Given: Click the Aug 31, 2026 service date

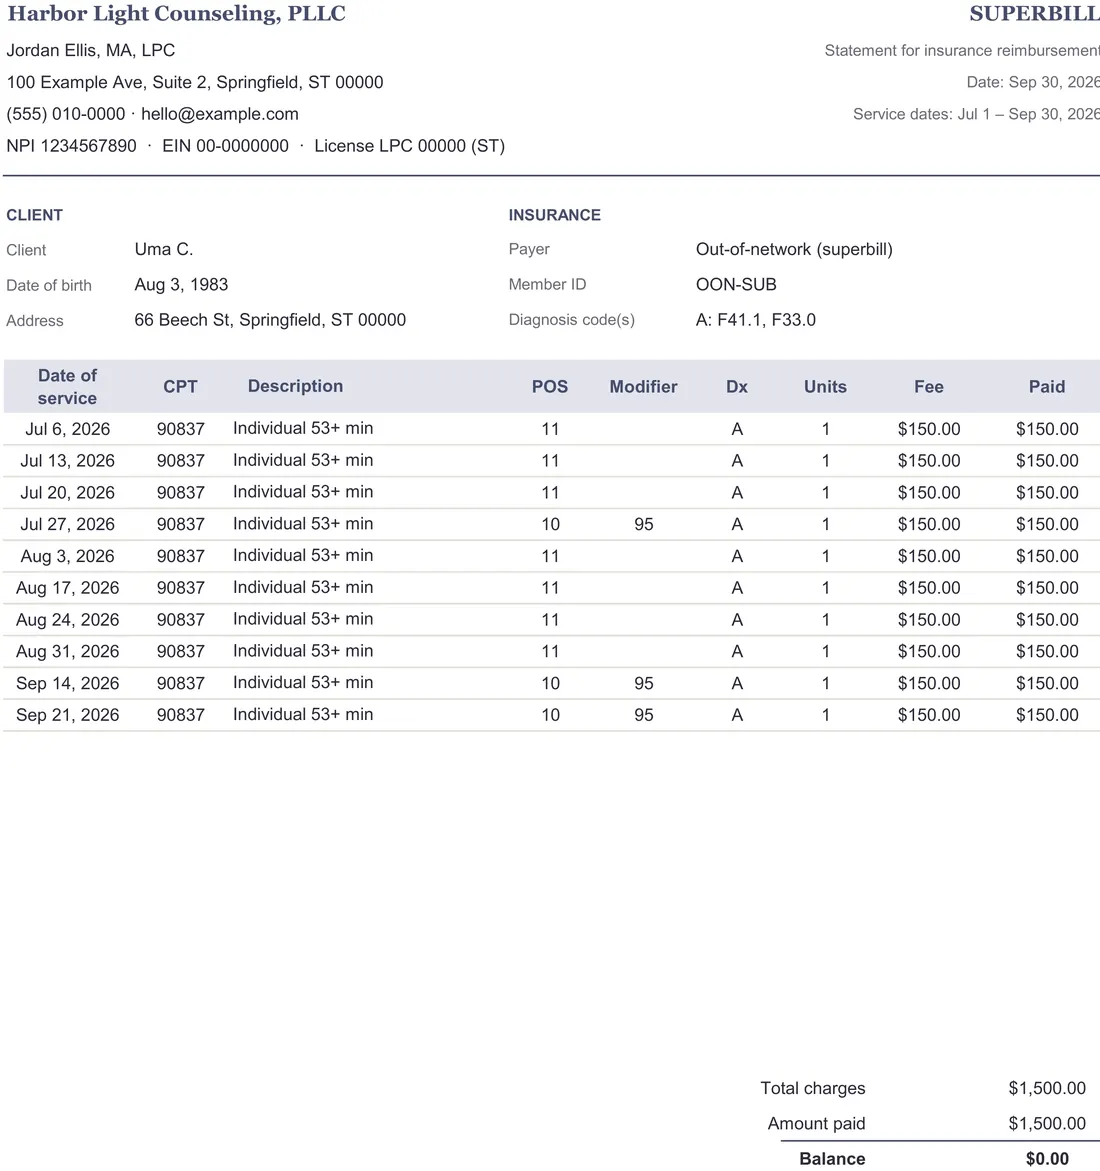Looking at the screenshot, I should click(67, 651).
